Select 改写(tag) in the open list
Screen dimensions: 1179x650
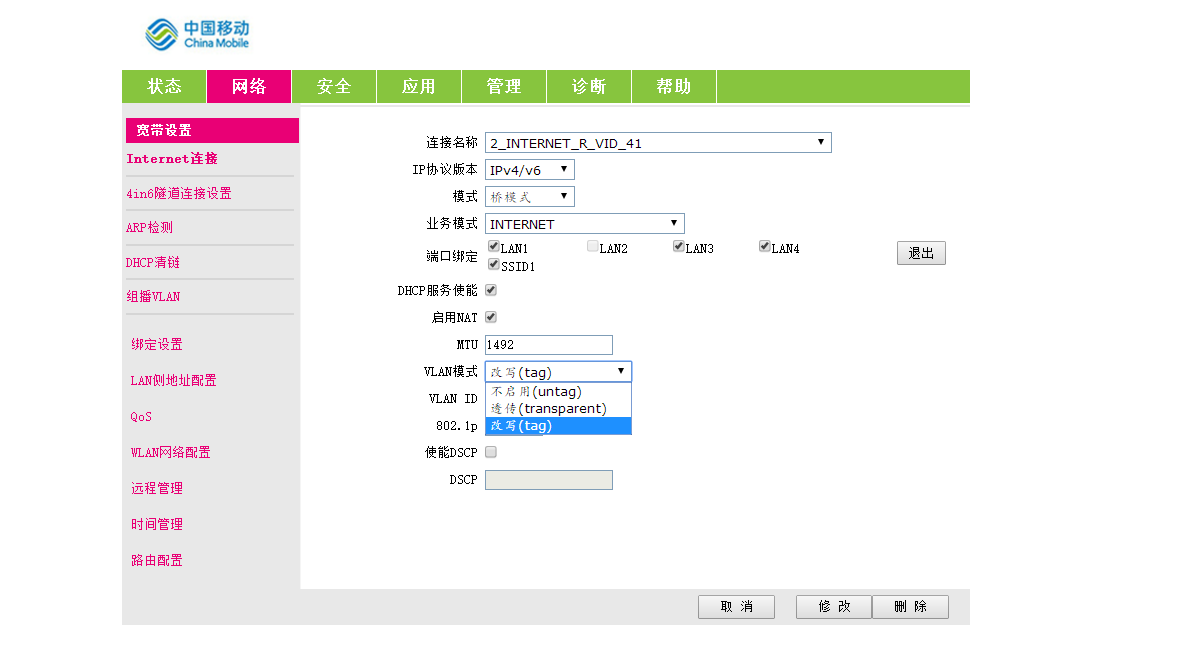click(x=558, y=426)
